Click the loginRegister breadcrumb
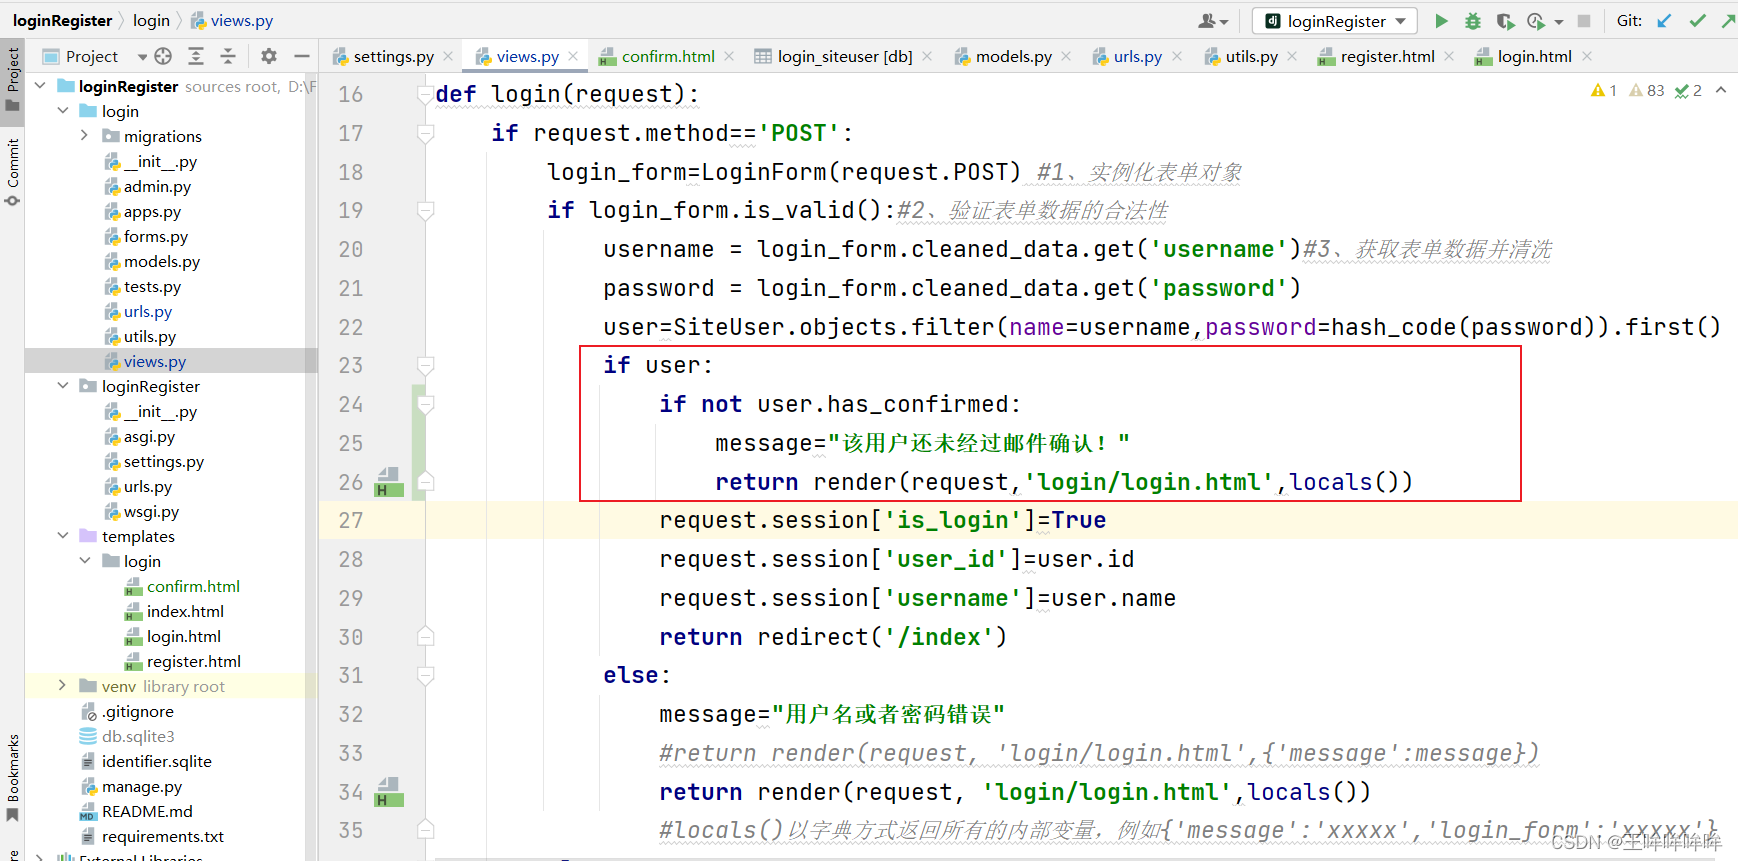 [63, 21]
